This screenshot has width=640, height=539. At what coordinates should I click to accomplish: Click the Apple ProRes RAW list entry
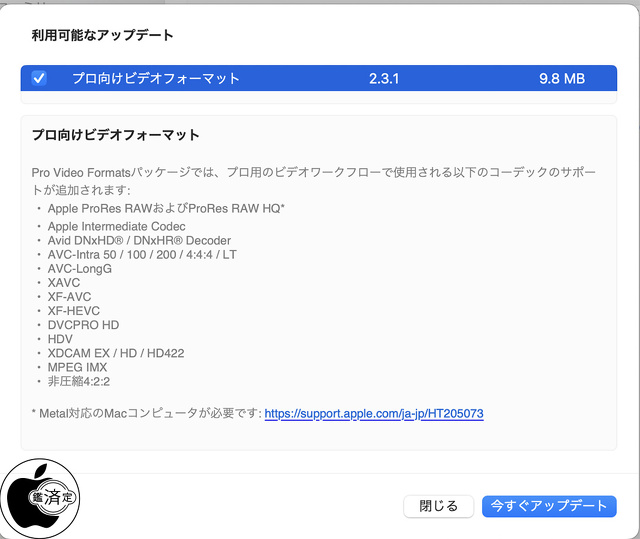click(166, 208)
